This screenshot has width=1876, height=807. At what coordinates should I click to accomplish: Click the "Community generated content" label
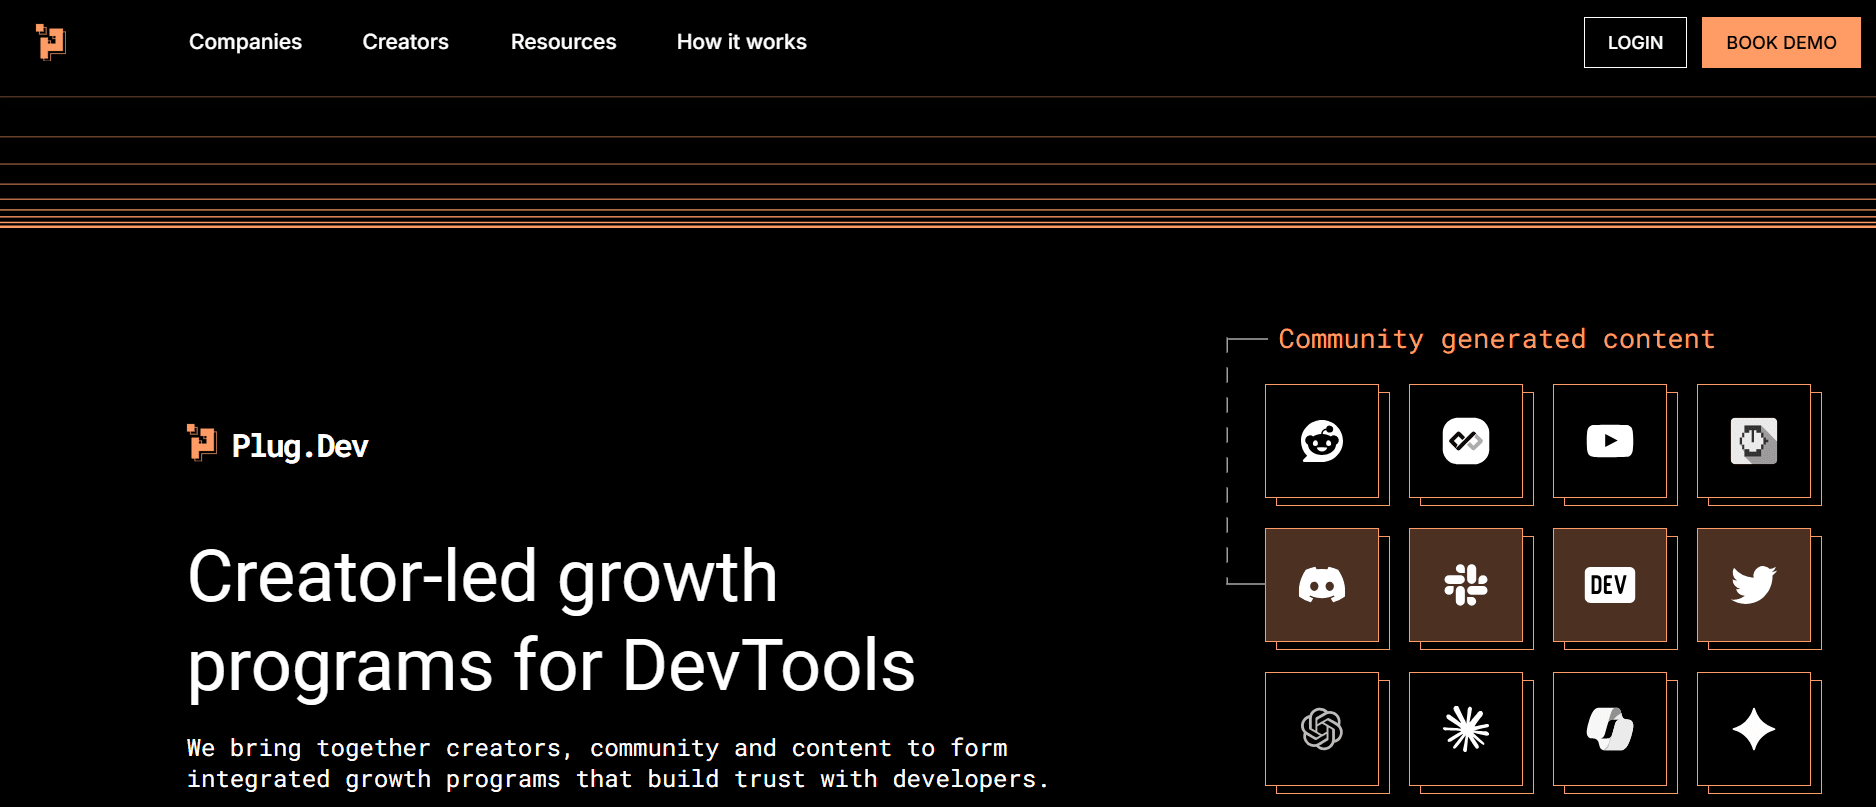[1497, 339]
